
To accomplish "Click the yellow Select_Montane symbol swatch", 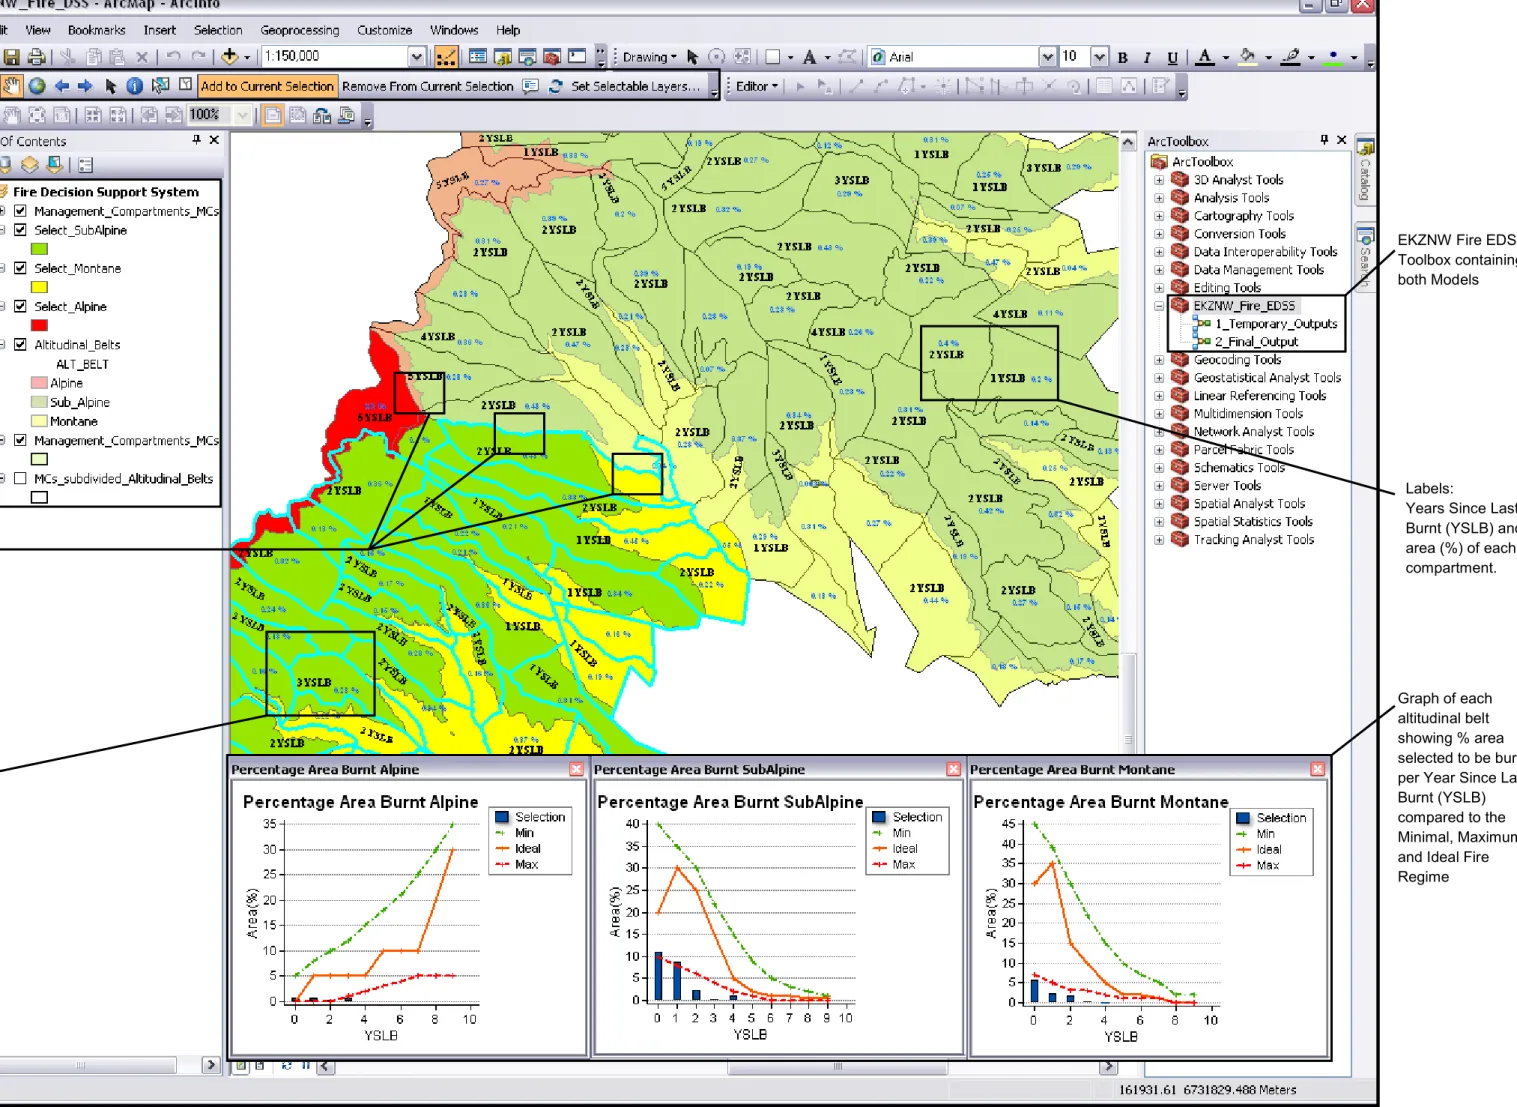I will coord(39,287).
